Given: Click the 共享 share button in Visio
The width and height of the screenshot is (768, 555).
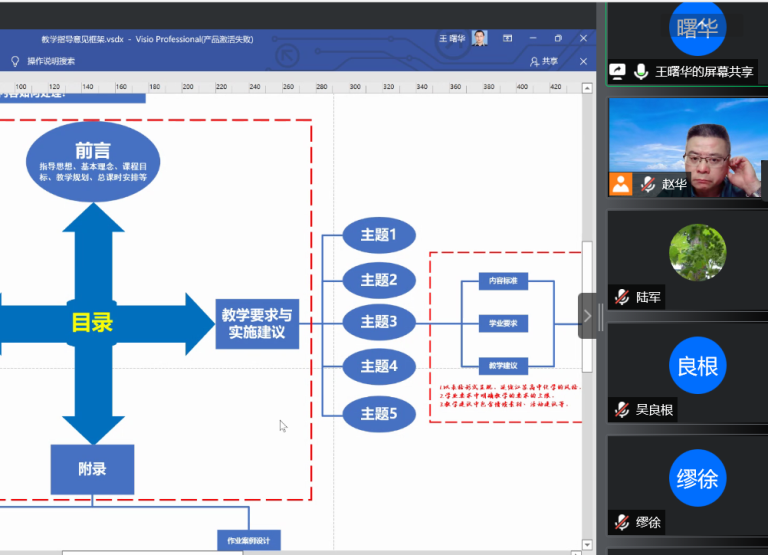Looking at the screenshot, I should click(544, 61).
